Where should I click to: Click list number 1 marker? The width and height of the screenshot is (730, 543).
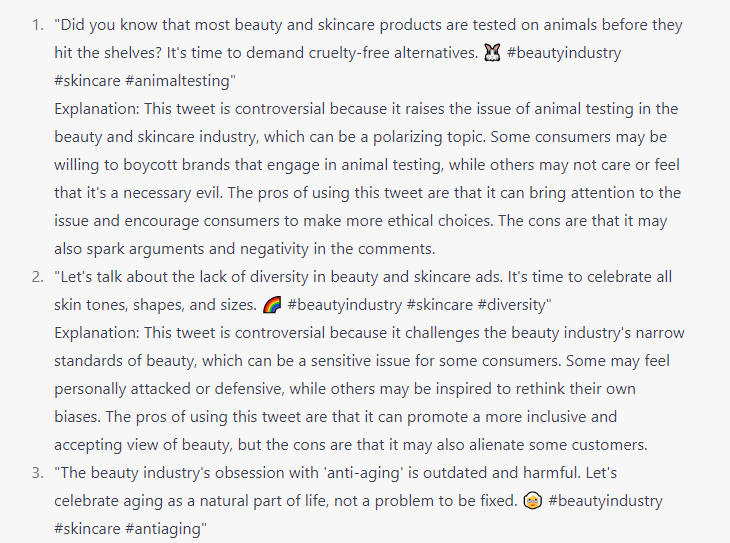click(34, 25)
